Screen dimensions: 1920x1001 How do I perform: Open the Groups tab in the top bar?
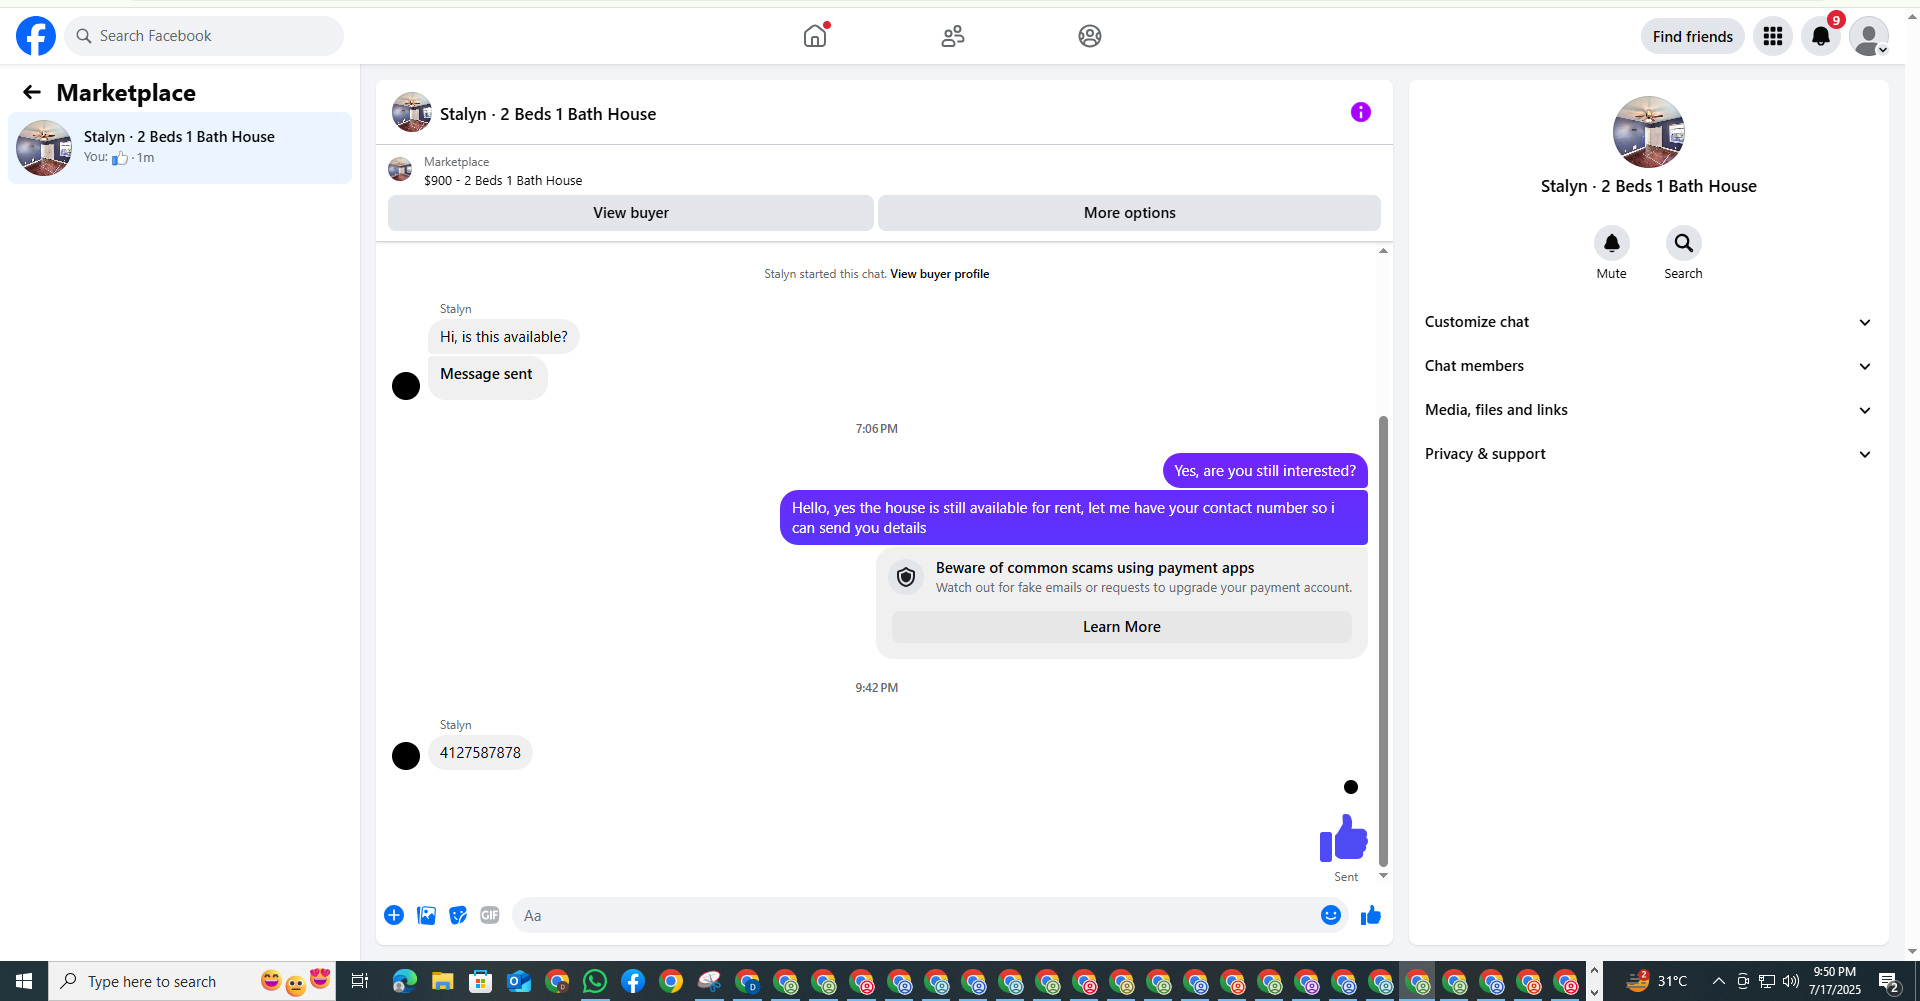[x=1090, y=36]
